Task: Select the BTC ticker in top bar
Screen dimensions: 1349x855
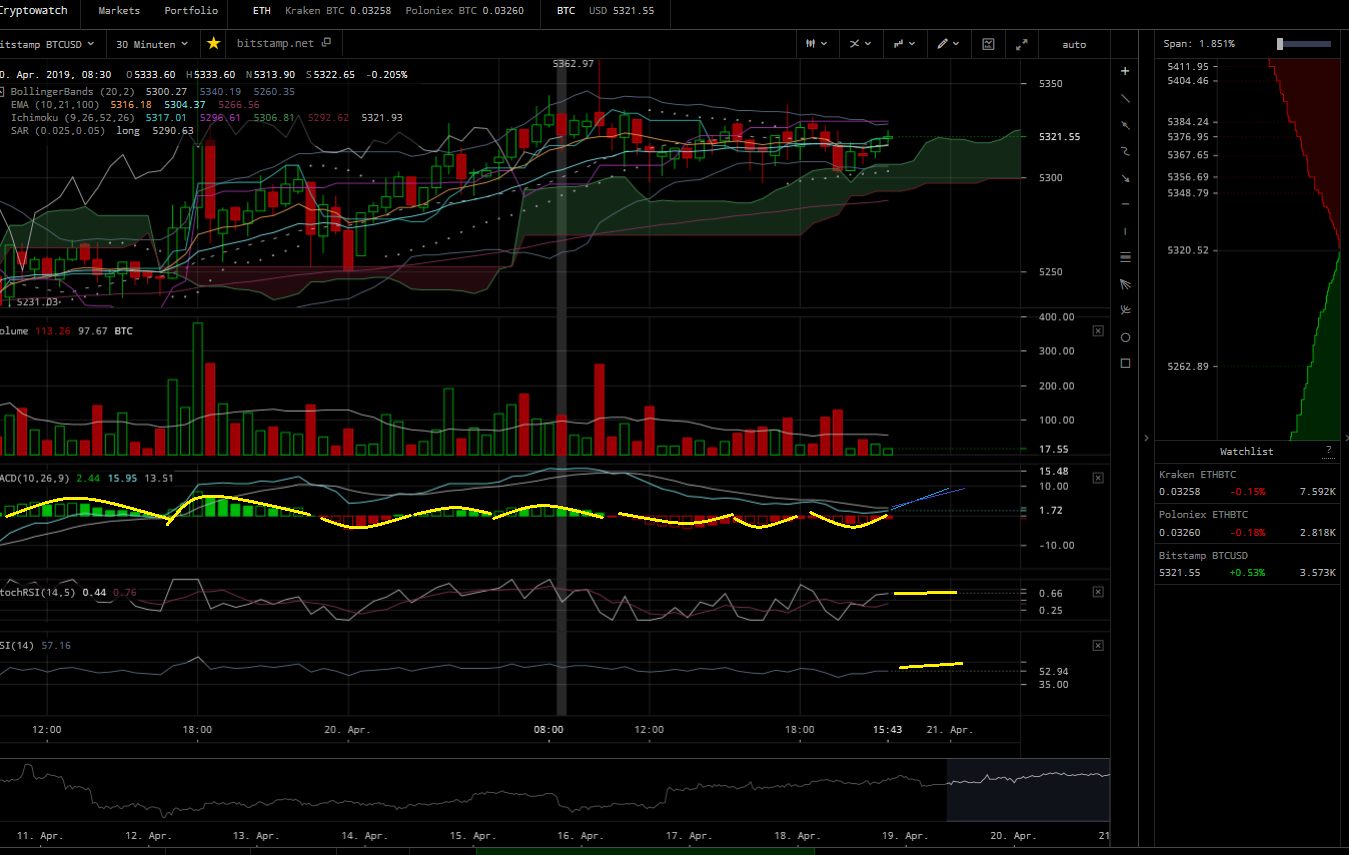Action: pyautogui.click(x=566, y=11)
